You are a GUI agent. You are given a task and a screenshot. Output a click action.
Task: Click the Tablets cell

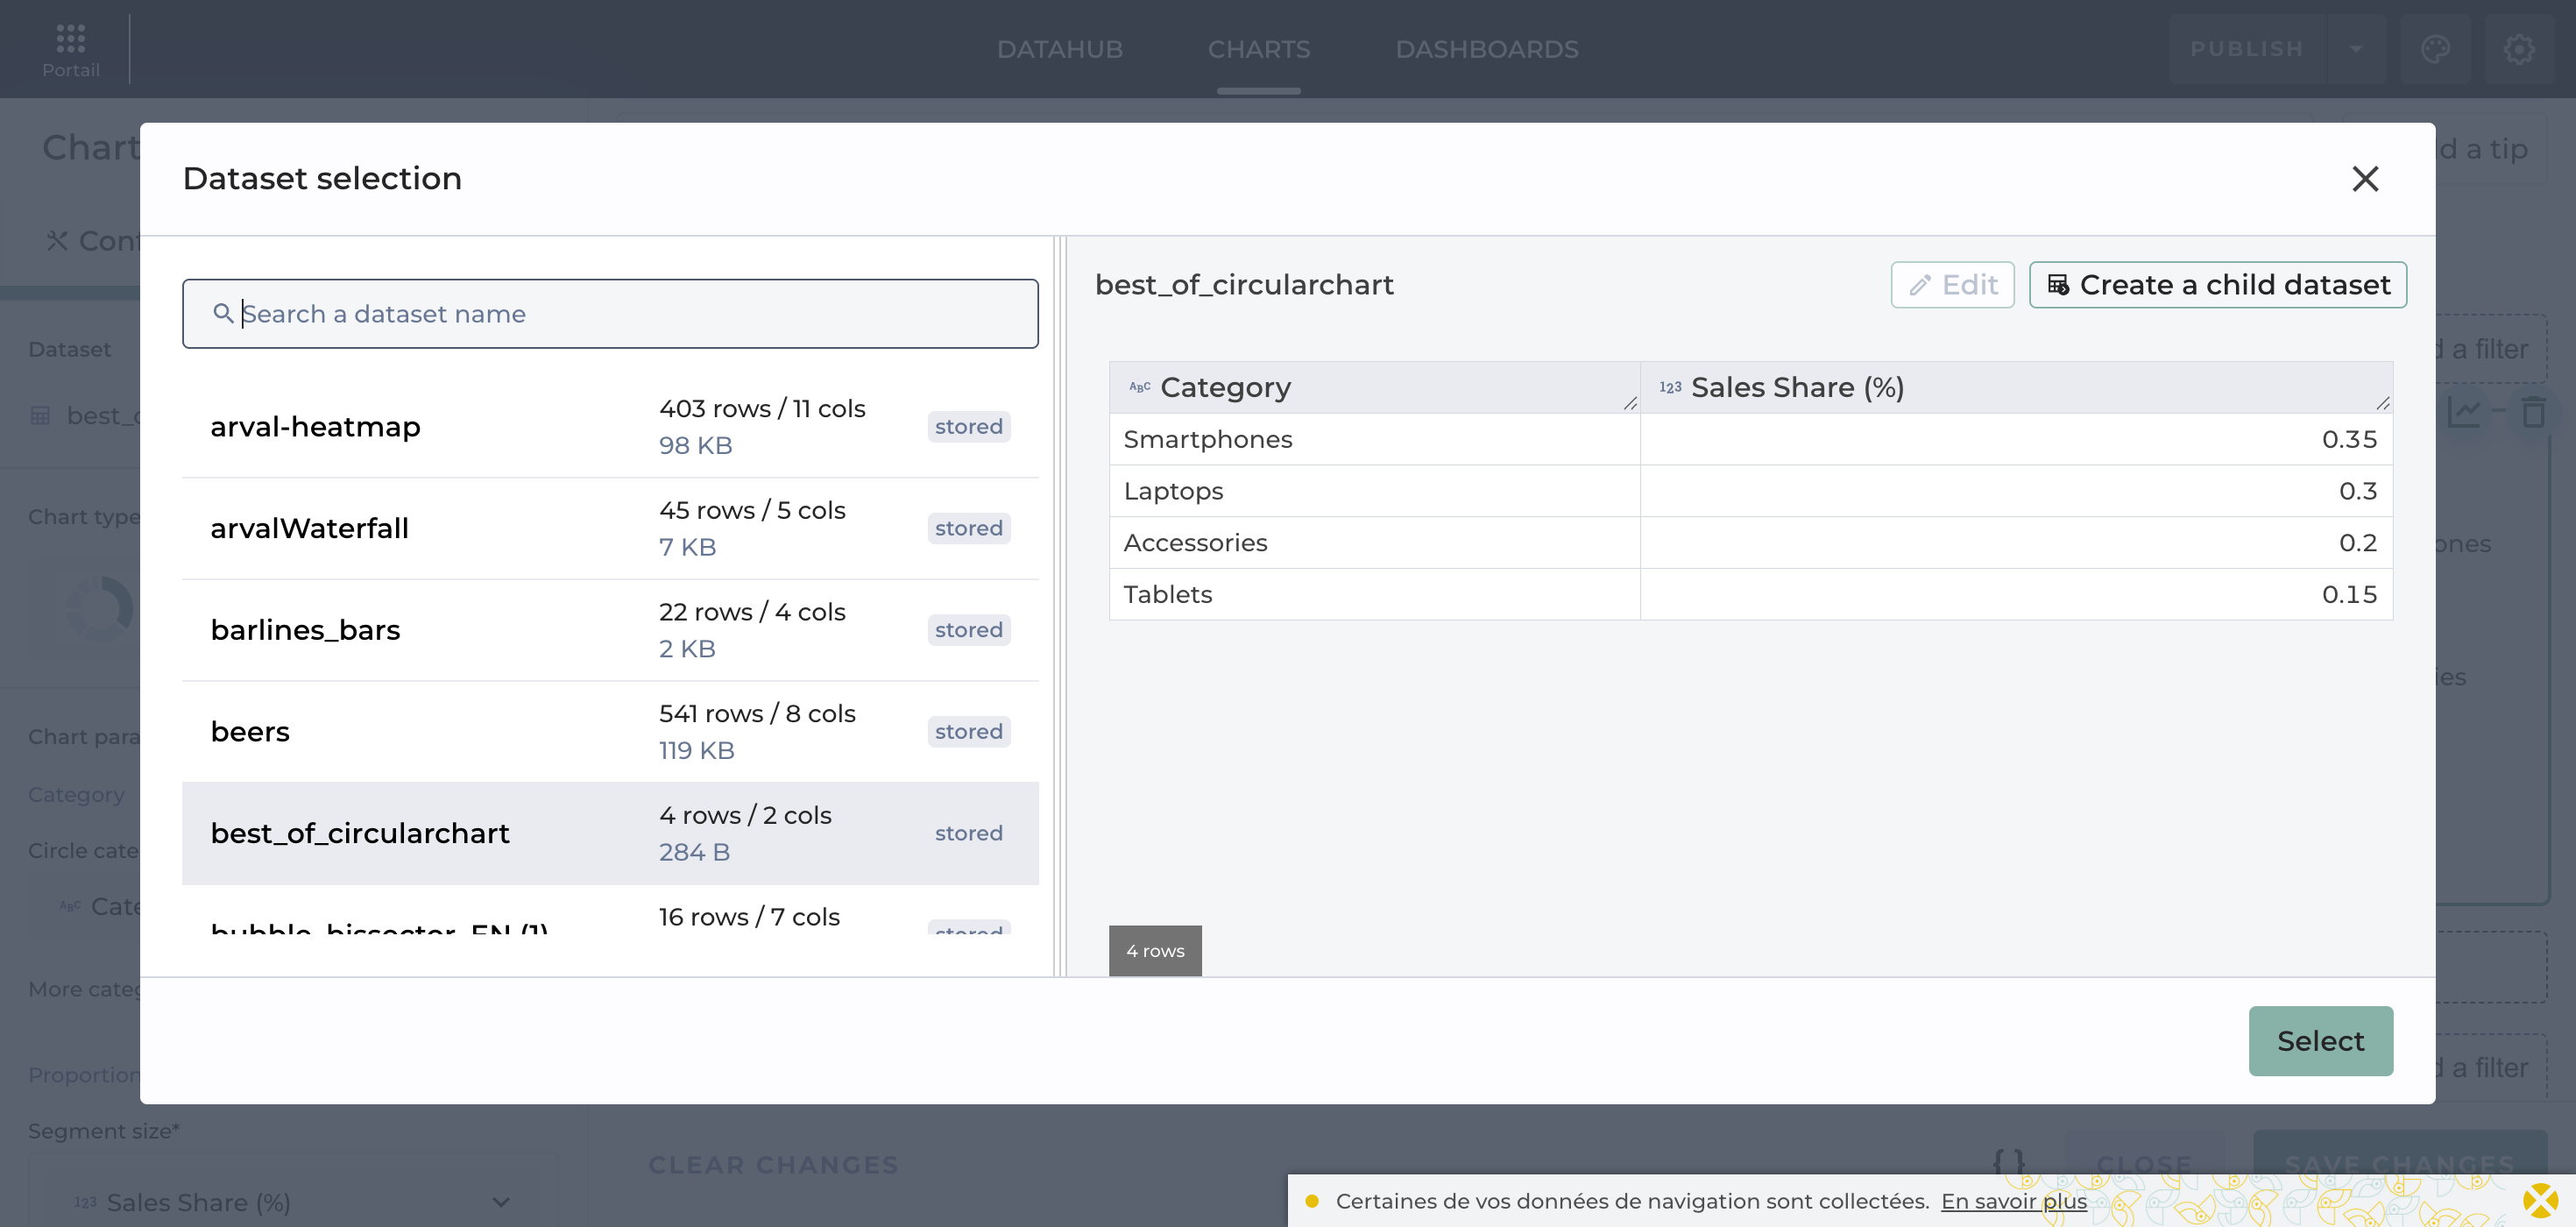coord(1374,595)
